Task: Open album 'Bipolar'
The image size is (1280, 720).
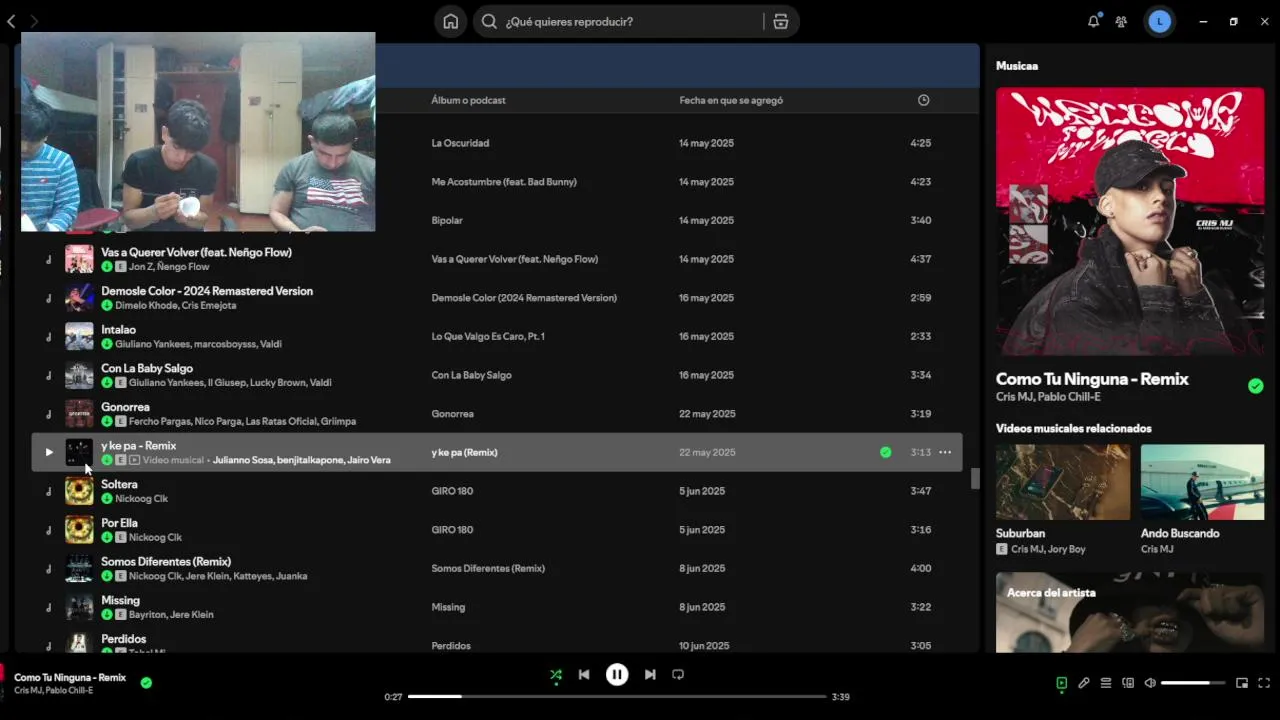Action: coord(447,220)
